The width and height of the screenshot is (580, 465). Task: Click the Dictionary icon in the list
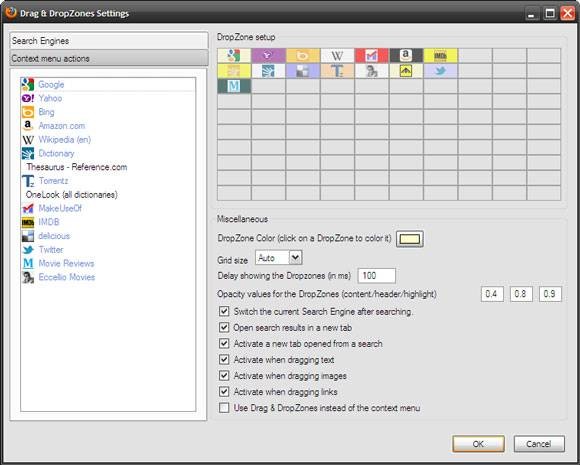tap(28, 153)
